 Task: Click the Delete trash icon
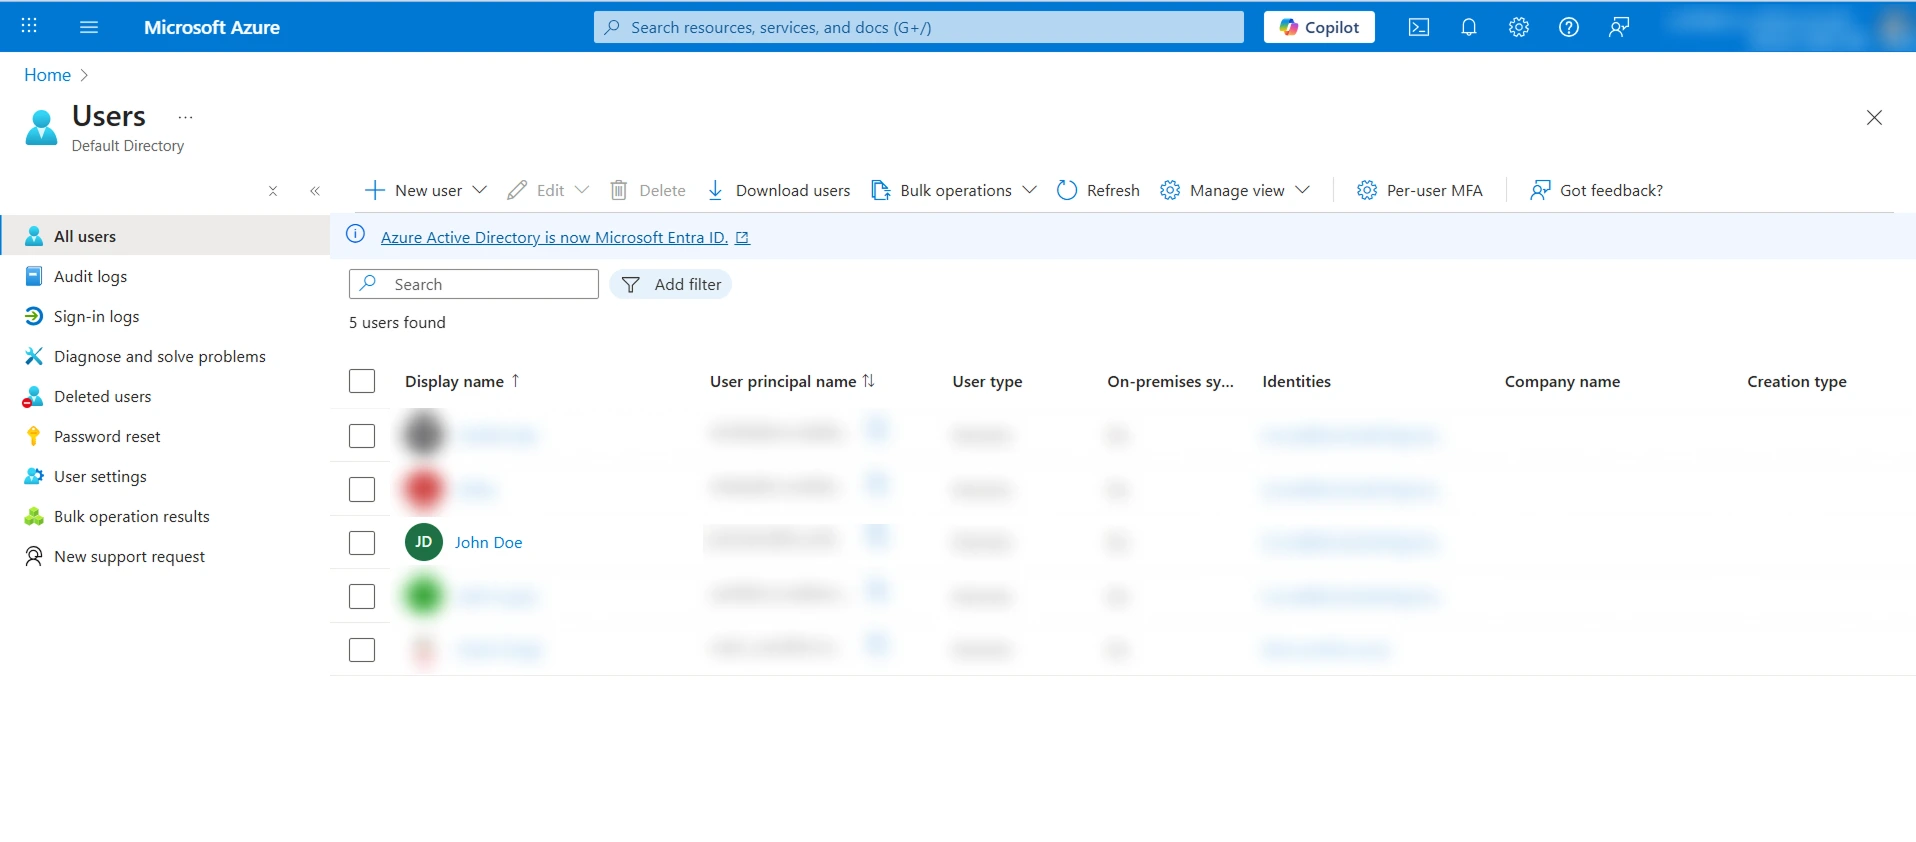click(619, 190)
